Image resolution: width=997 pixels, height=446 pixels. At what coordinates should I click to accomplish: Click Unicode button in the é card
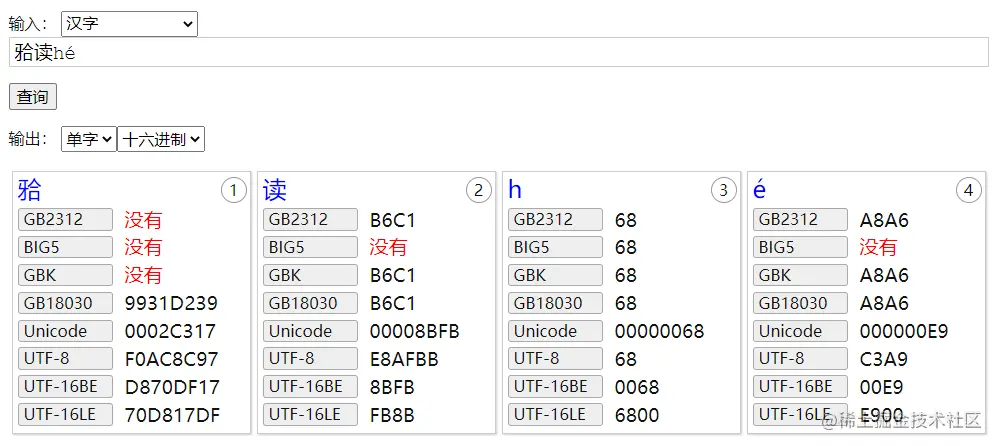point(801,331)
